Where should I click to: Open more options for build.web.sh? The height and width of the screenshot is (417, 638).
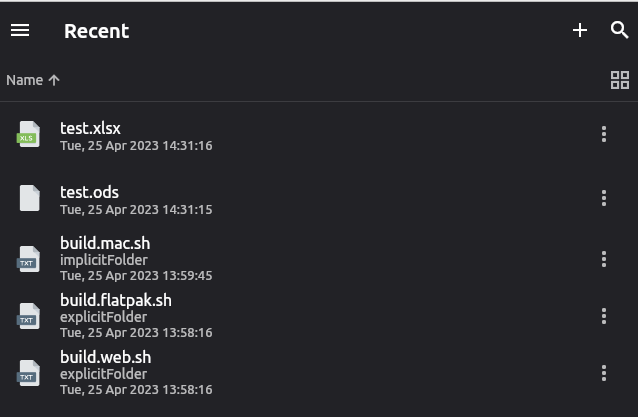point(604,373)
